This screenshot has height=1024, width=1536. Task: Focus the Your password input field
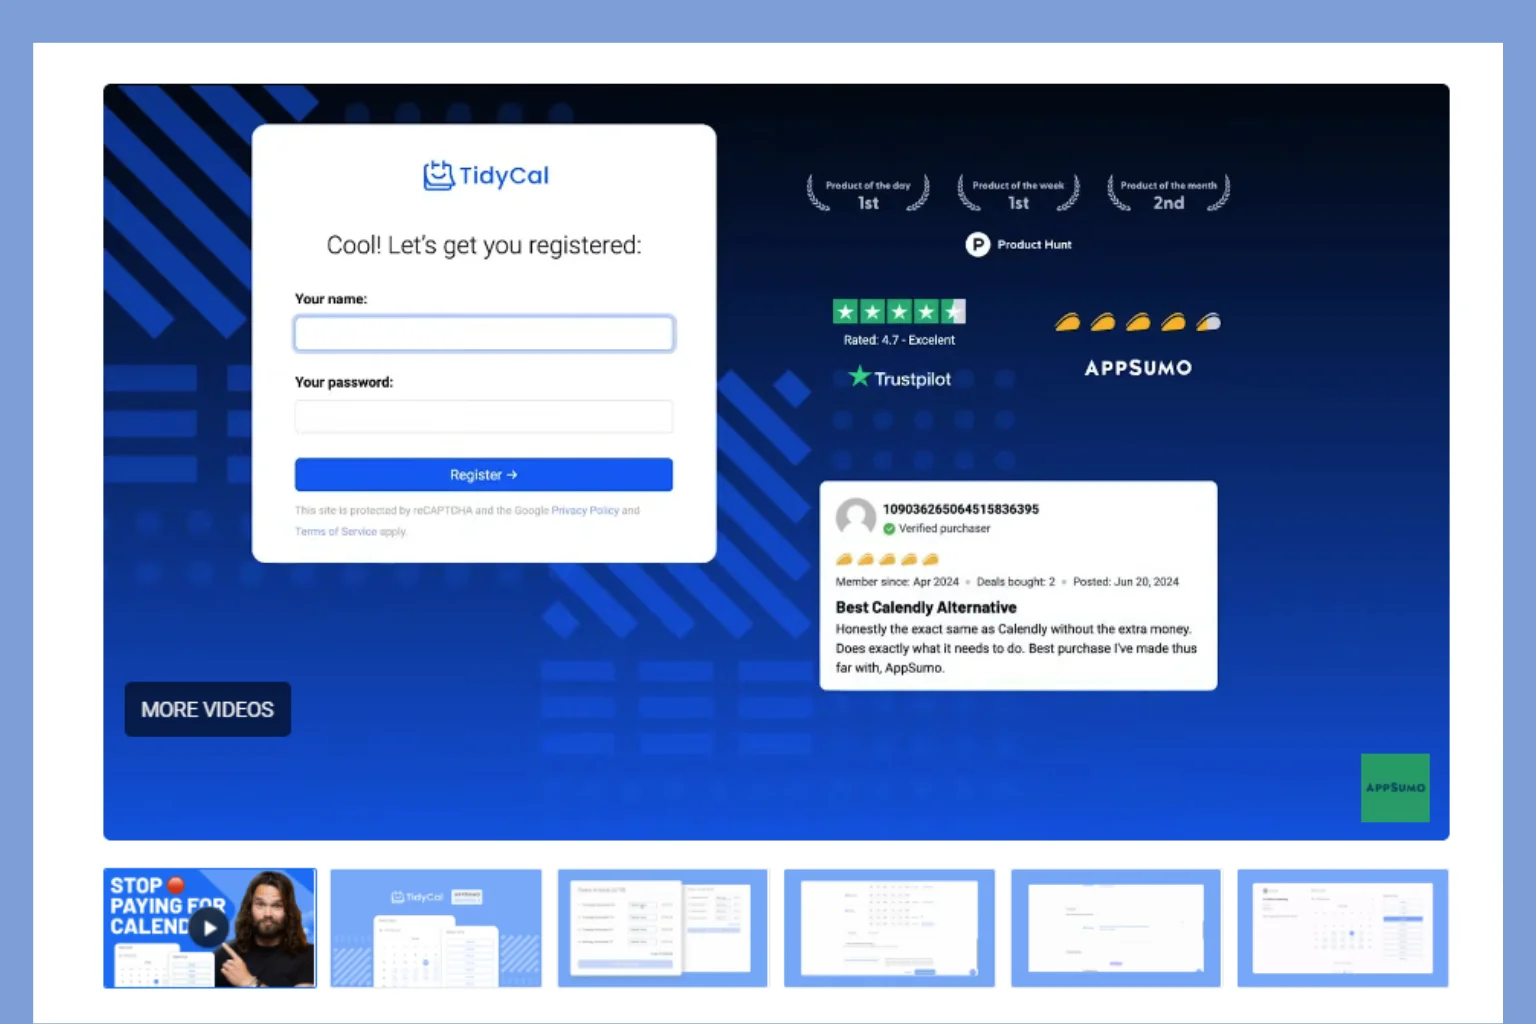[484, 417]
